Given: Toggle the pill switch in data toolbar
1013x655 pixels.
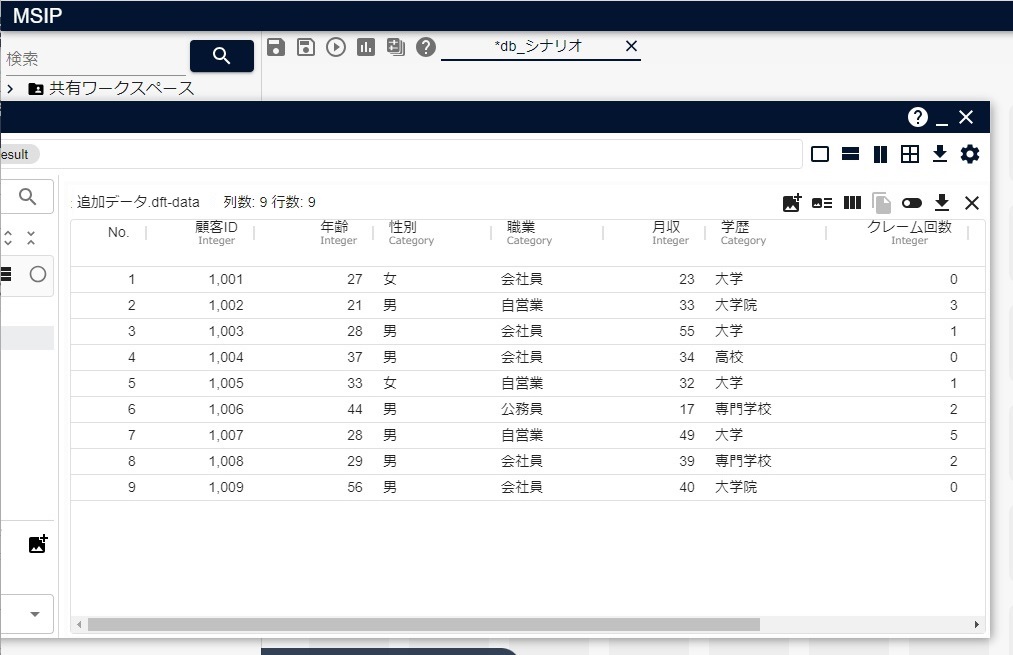Looking at the screenshot, I should click(911, 203).
